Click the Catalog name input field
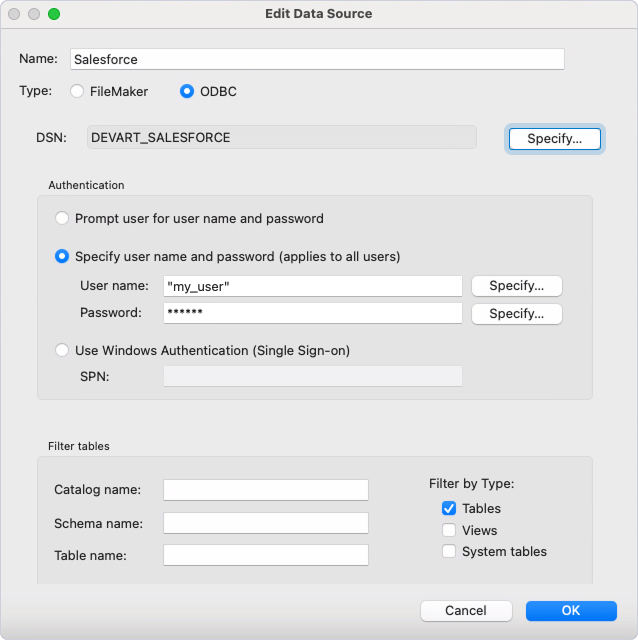The height and width of the screenshot is (640, 638). click(266, 490)
